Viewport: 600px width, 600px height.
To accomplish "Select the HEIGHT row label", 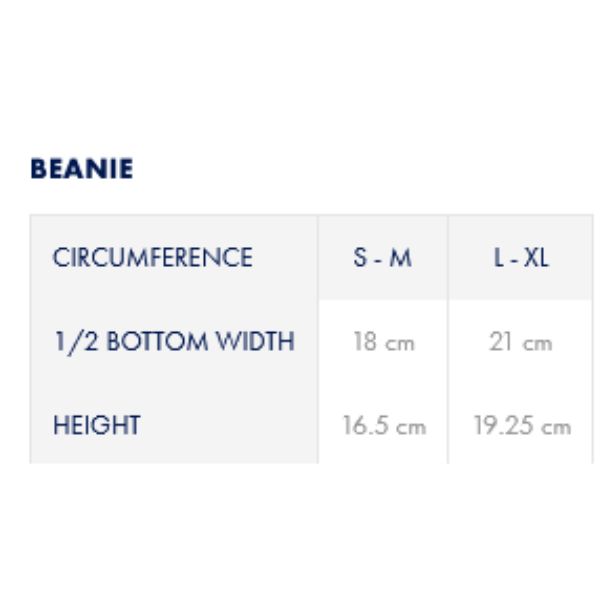I will tap(96, 425).
